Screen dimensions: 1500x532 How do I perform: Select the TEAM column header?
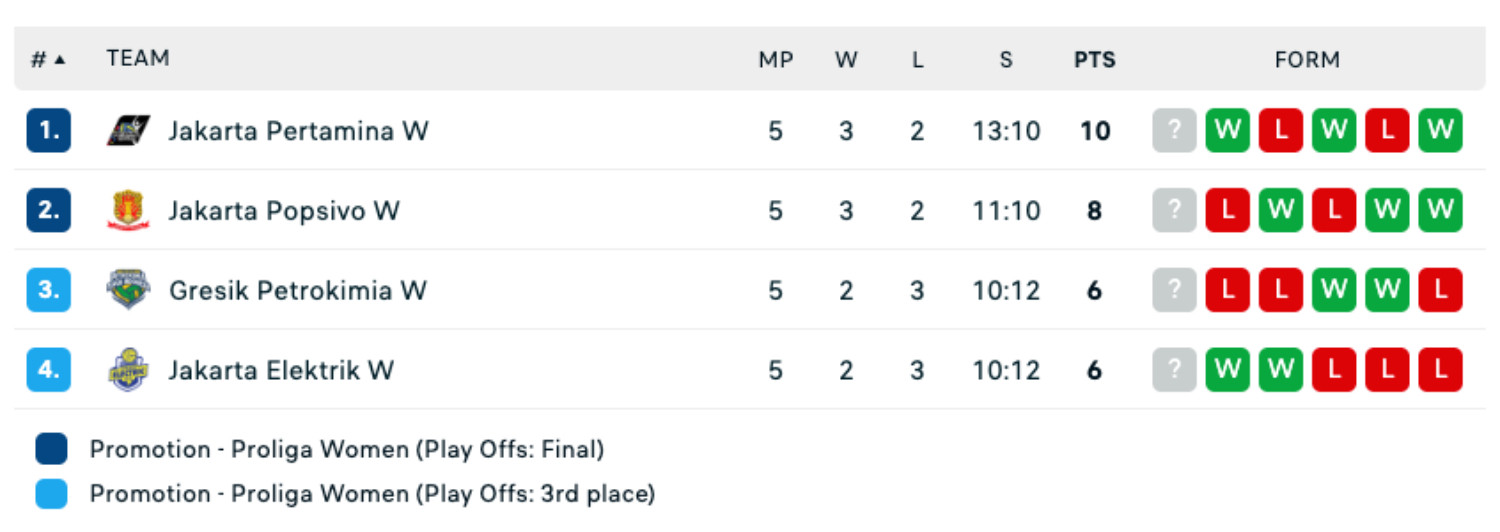[138, 58]
